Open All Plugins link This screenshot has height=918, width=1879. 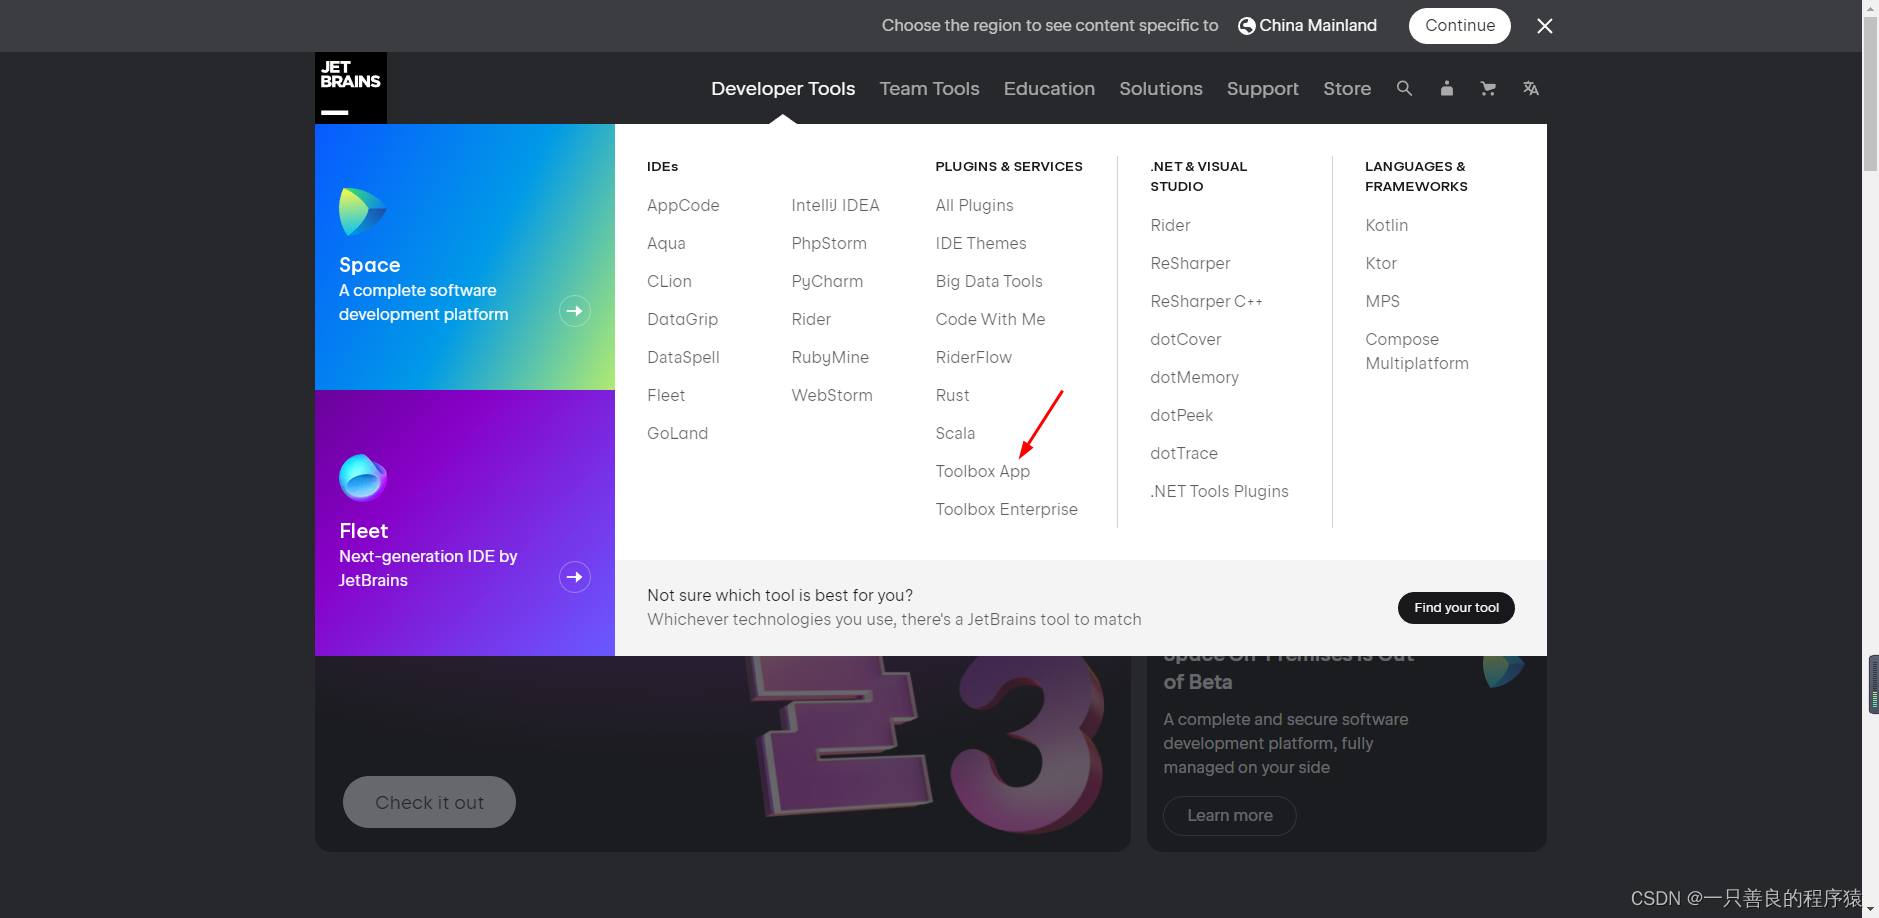(x=974, y=205)
